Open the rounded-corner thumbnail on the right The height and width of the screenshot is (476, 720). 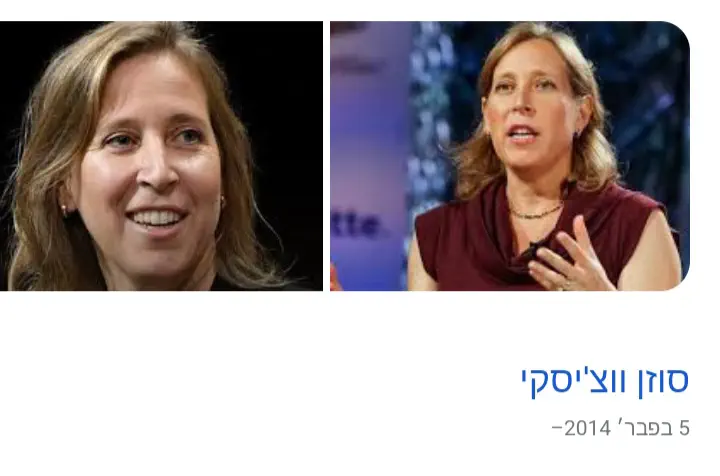point(510,156)
